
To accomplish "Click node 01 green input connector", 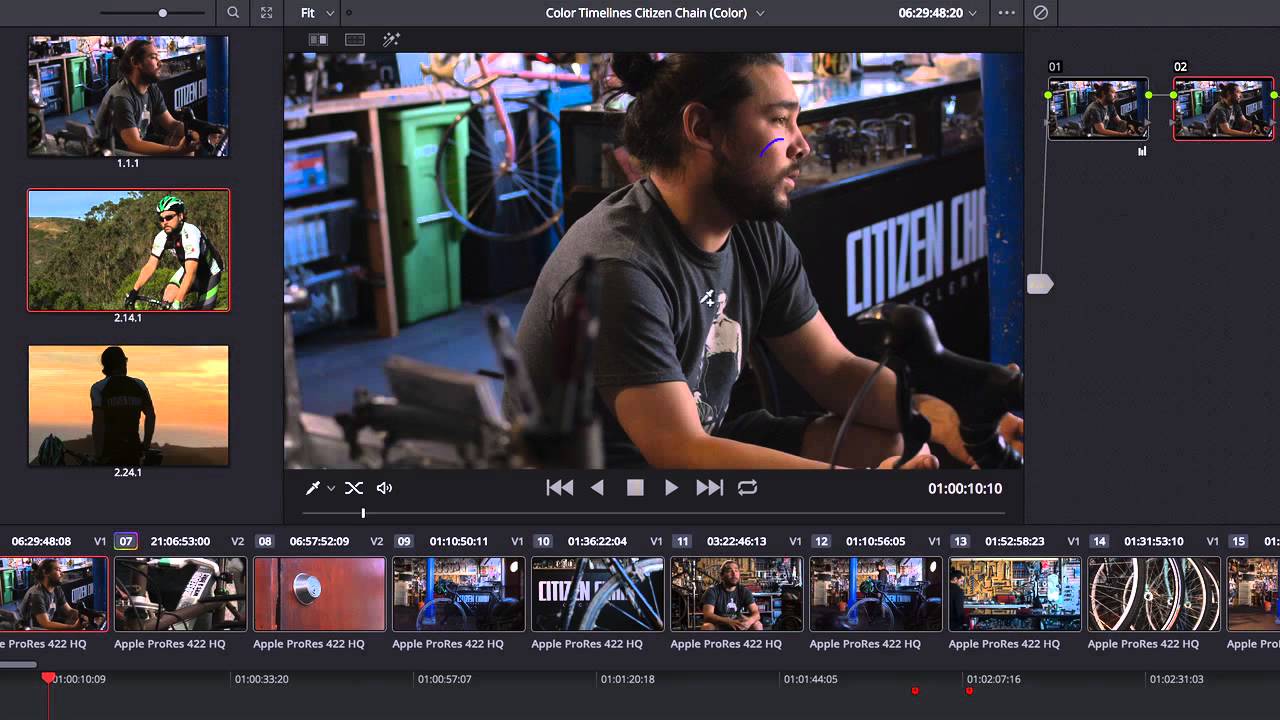I will tap(1048, 95).
